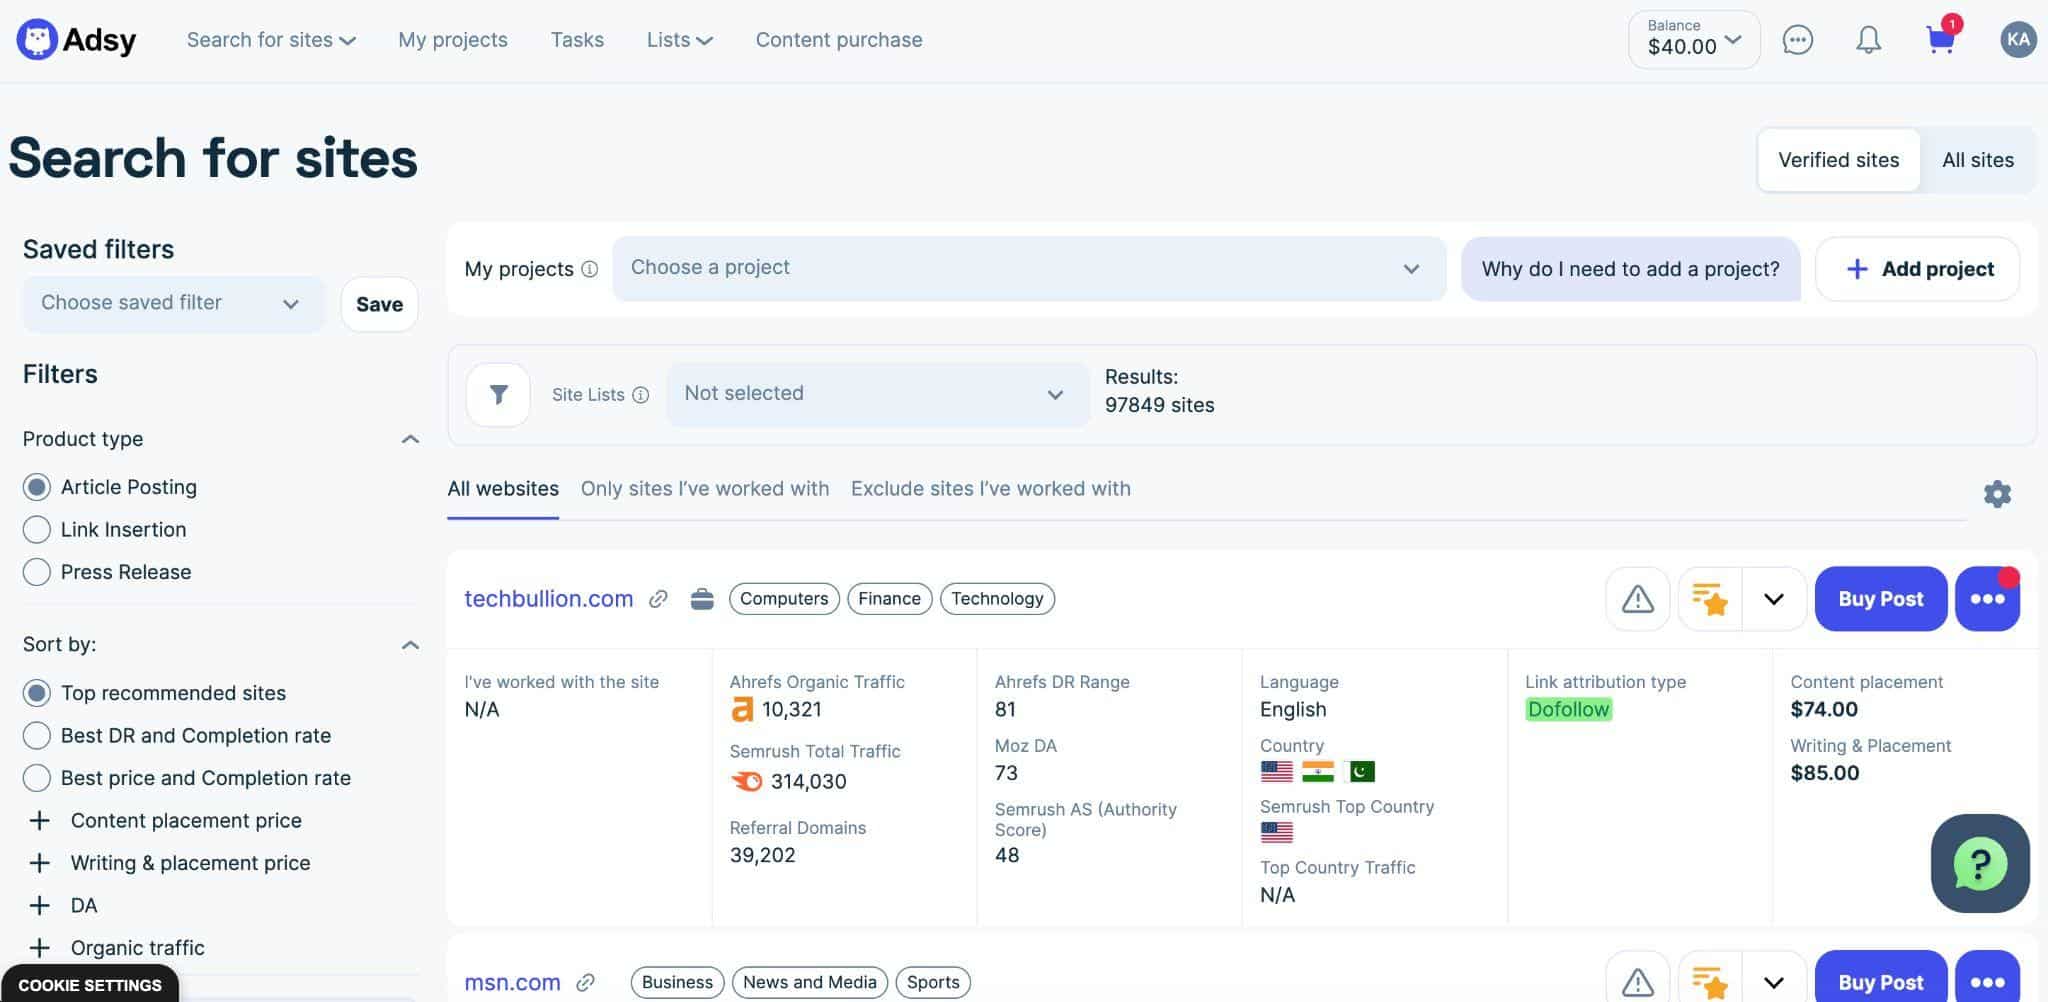
Task: Open the Choose a project dropdown
Action: (x=1029, y=269)
